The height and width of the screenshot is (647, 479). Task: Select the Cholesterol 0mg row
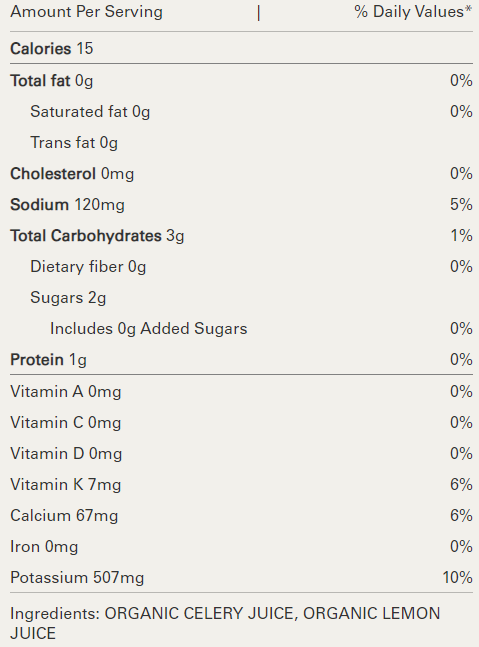pyautogui.click(x=241, y=174)
